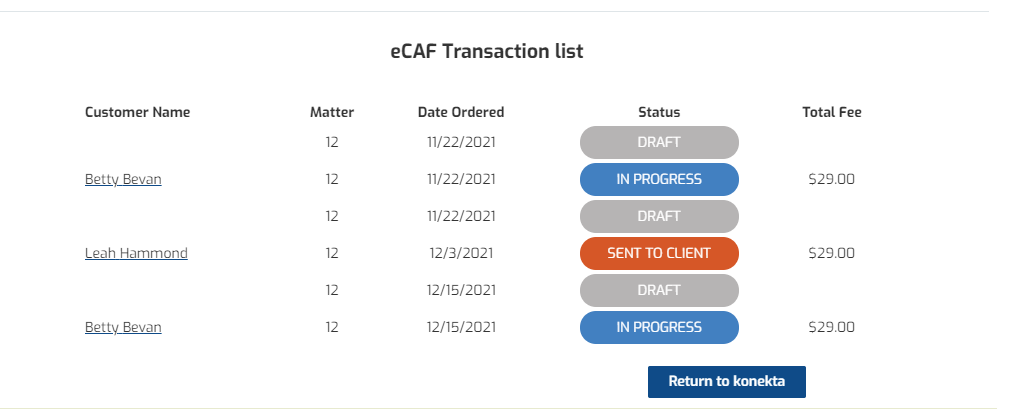Open Leah Hammond customer link
Screen dimensions: 1013x416
[x=136, y=254]
